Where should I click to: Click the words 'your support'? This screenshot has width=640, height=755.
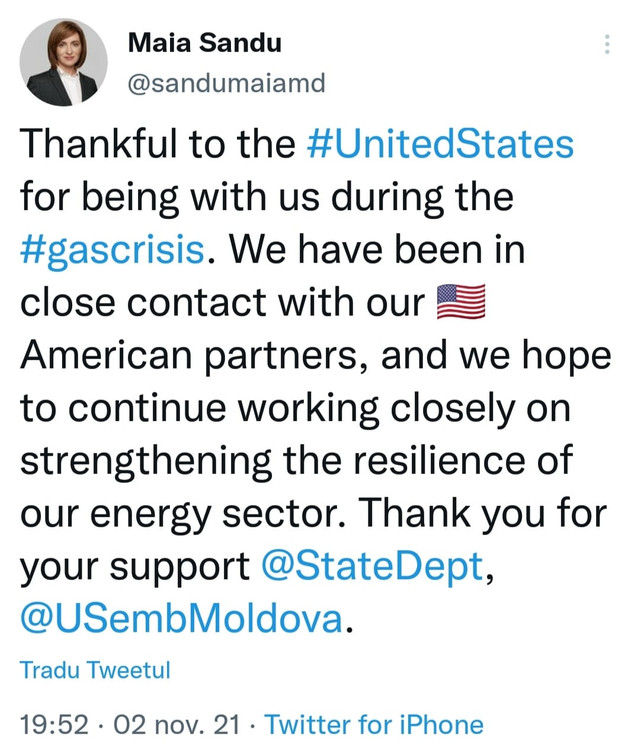coord(135,567)
